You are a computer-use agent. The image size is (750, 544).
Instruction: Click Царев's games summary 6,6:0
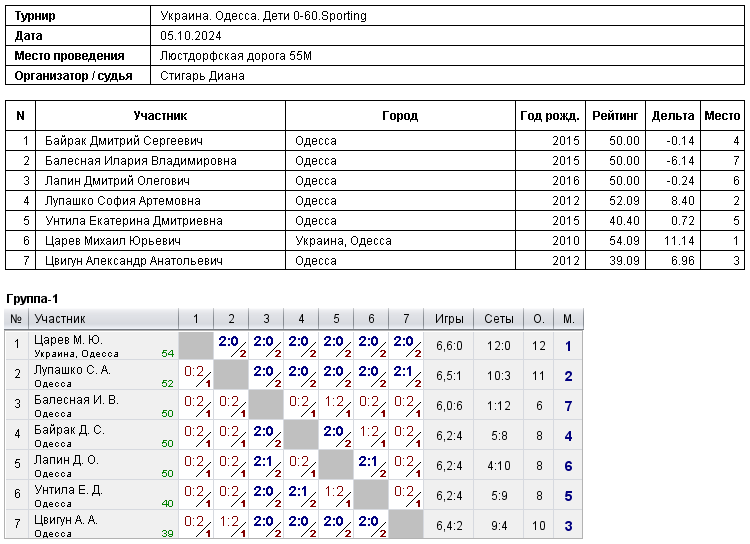click(x=449, y=346)
